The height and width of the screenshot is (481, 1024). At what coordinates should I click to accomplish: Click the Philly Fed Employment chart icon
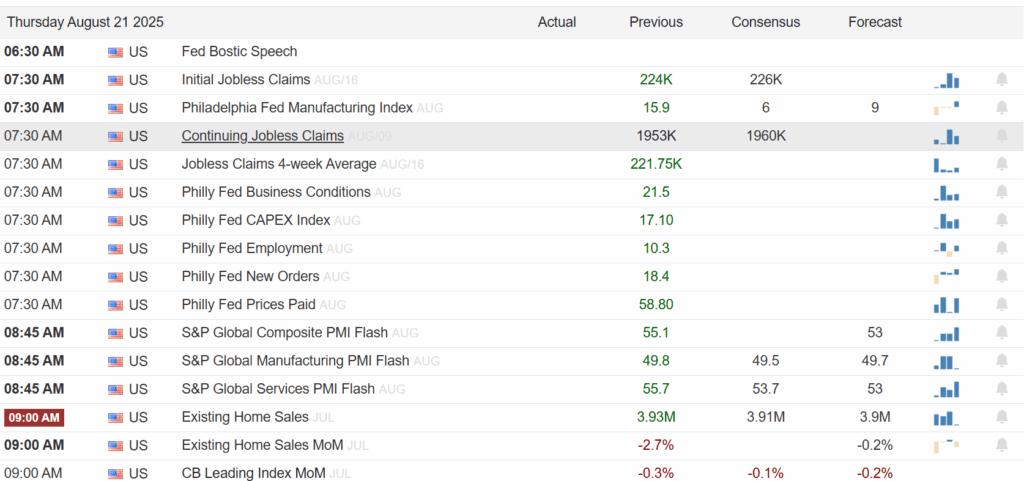point(946,248)
